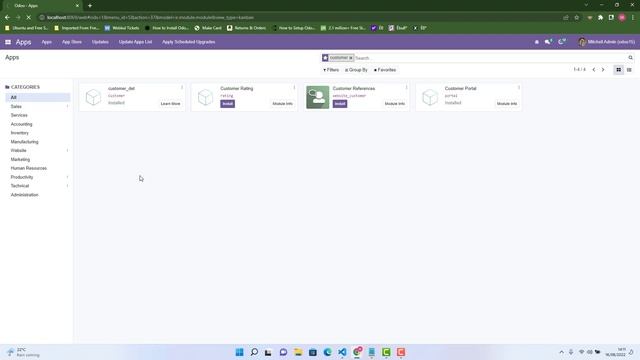Viewport: 640px width, 360px height.
Task: Click the customer_det cube icon
Action: (93, 97)
